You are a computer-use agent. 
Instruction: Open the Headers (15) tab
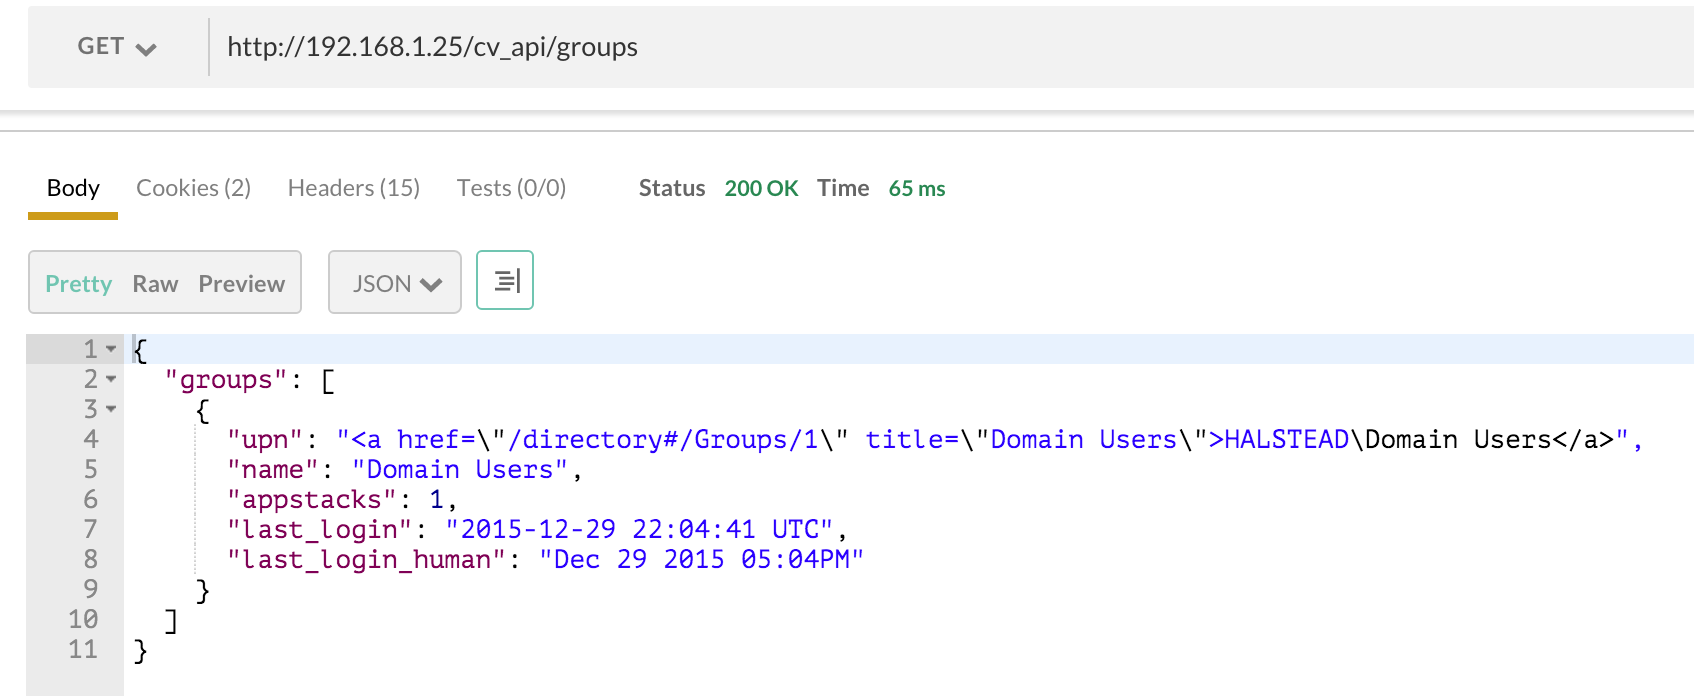(x=353, y=188)
